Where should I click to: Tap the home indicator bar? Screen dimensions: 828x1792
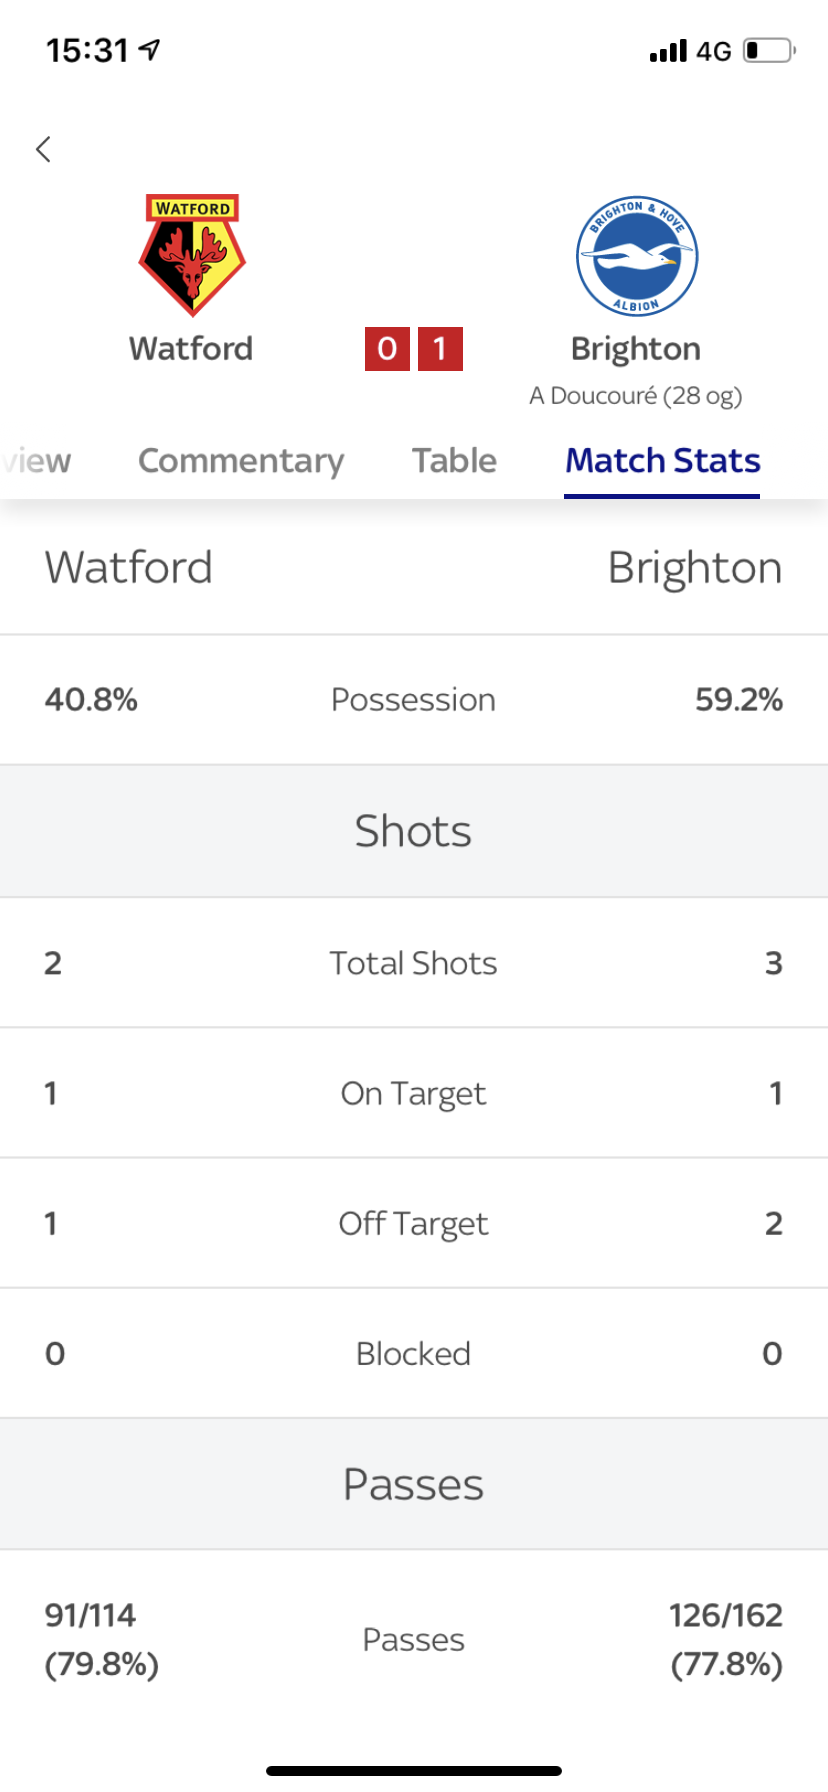[x=414, y=1771]
